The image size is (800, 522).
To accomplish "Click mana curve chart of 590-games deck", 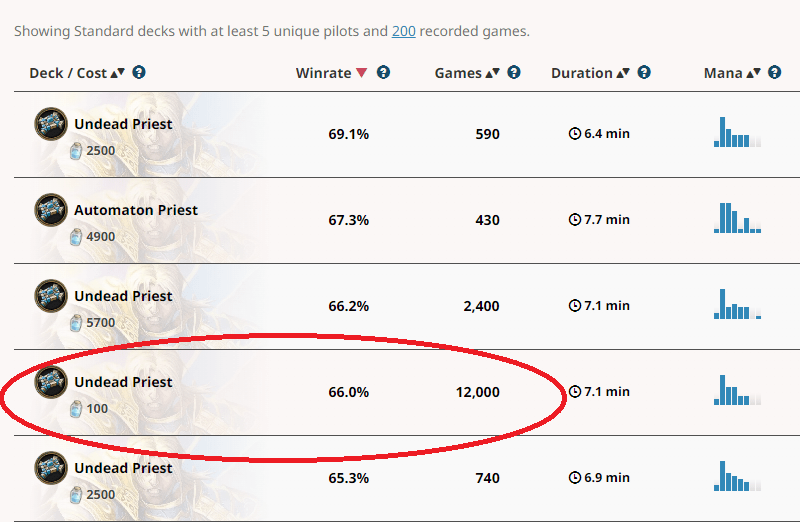I will [x=737, y=132].
